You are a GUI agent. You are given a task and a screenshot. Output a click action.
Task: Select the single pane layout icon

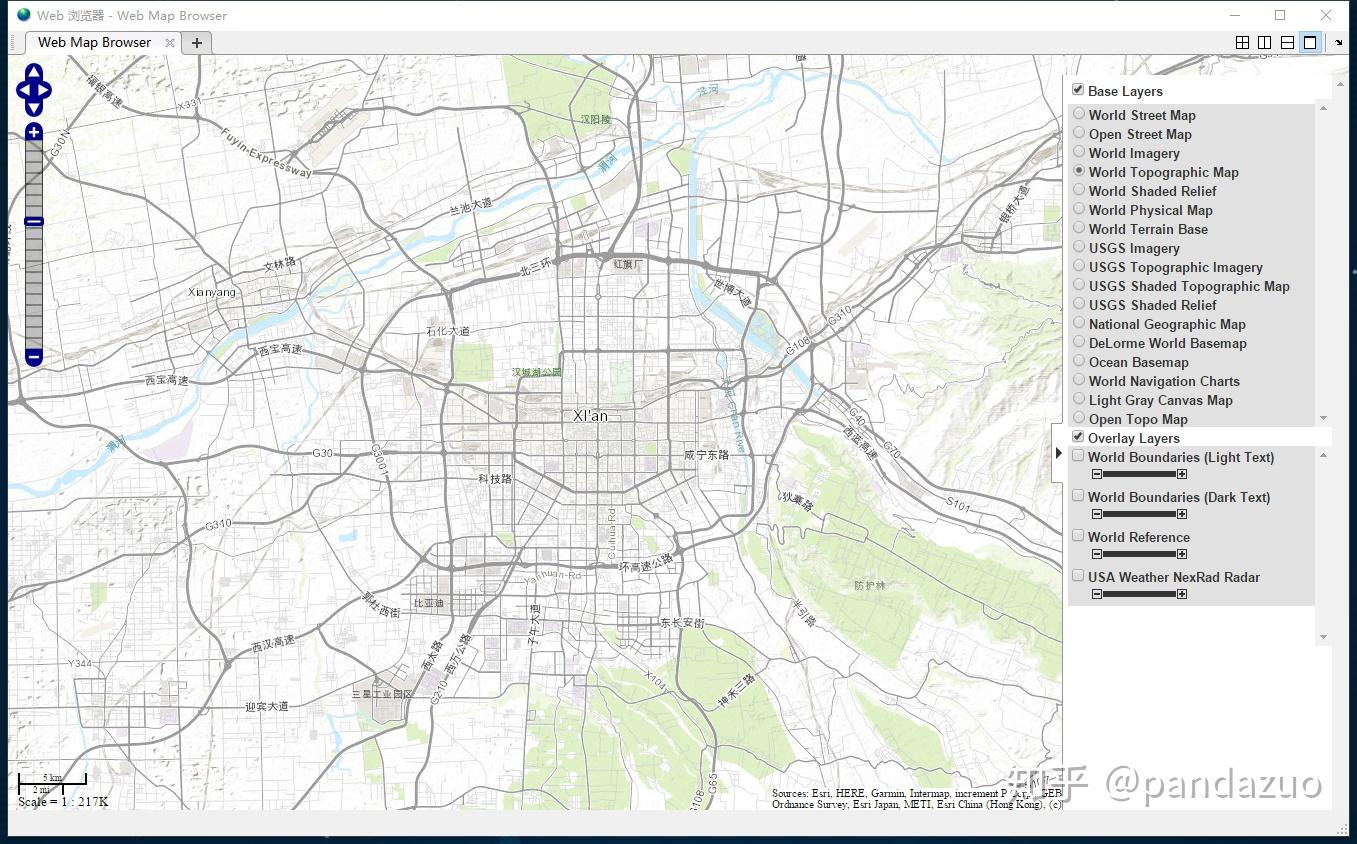click(1310, 42)
